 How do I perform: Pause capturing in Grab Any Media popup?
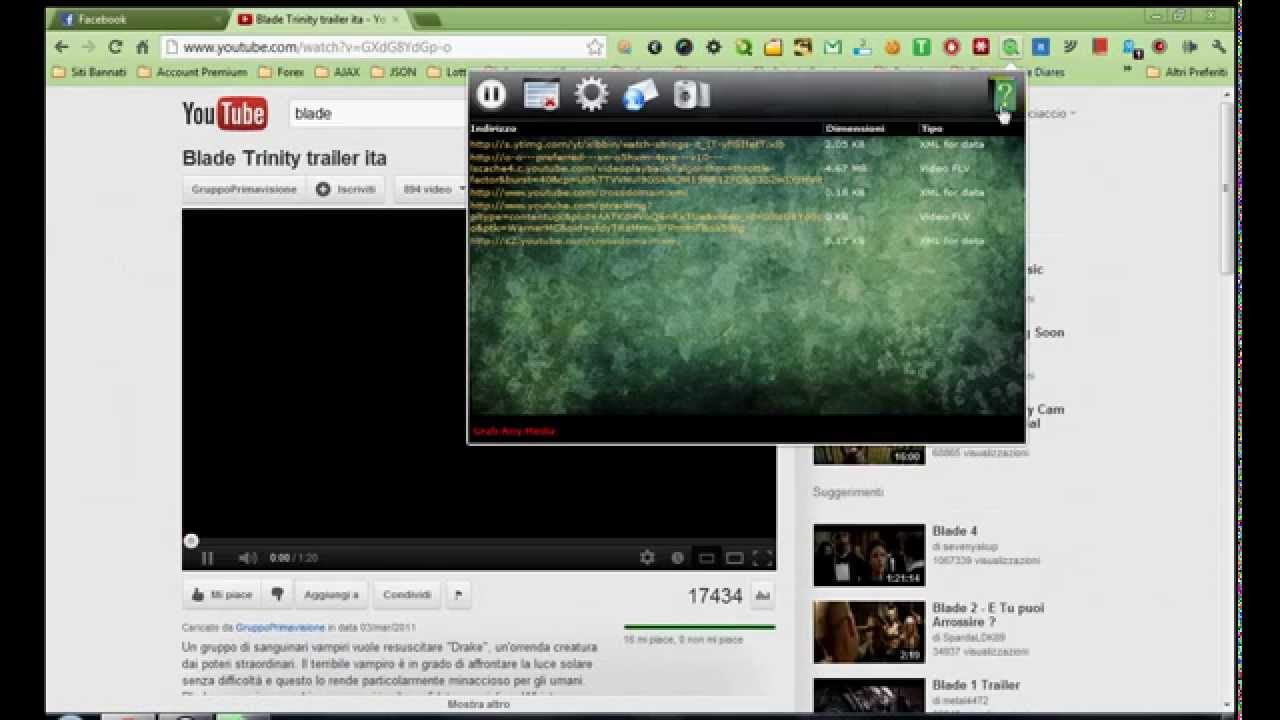(x=491, y=94)
